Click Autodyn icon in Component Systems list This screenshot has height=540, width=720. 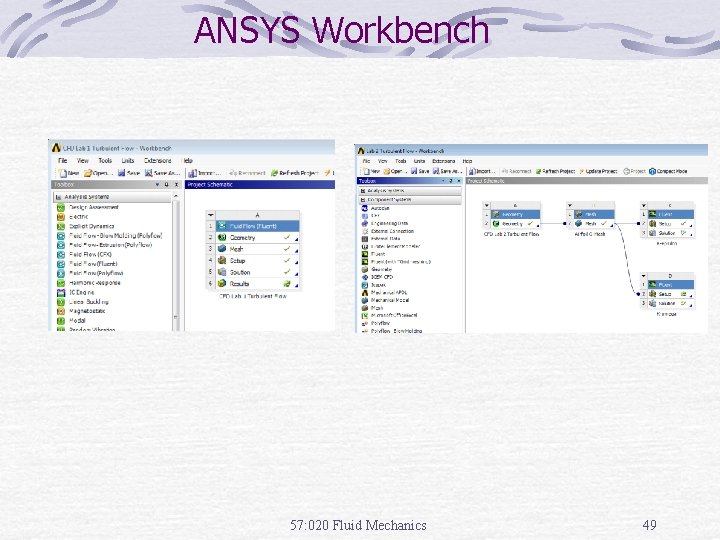pos(365,208)
